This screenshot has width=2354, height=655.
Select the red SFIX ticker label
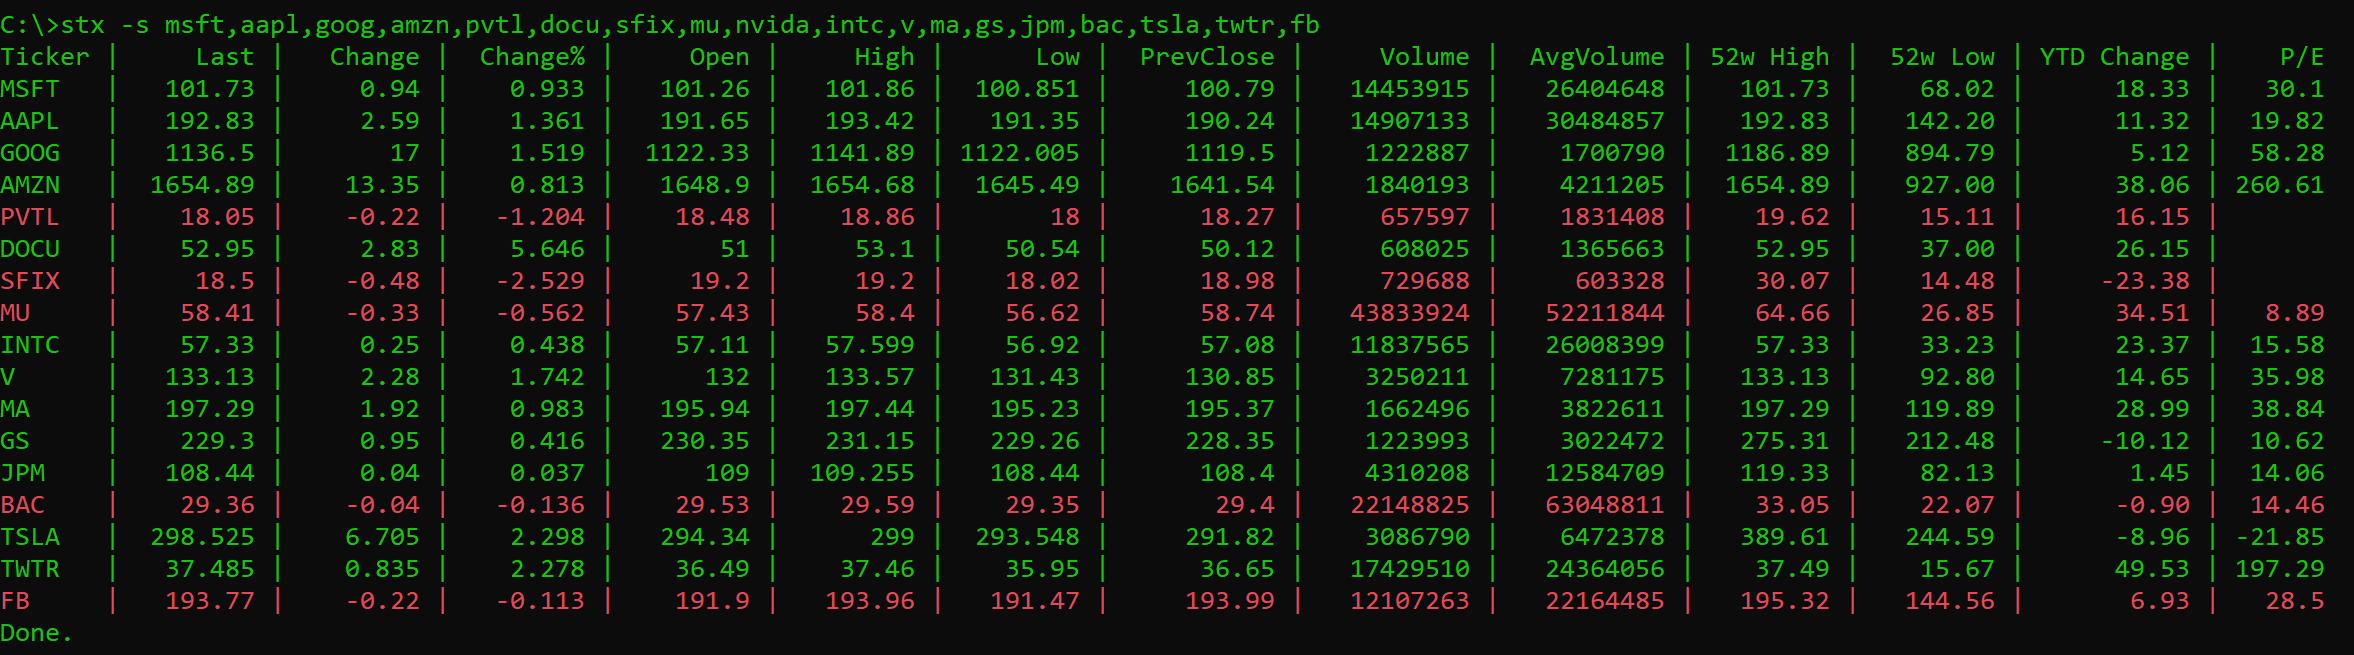pos(30,281)
